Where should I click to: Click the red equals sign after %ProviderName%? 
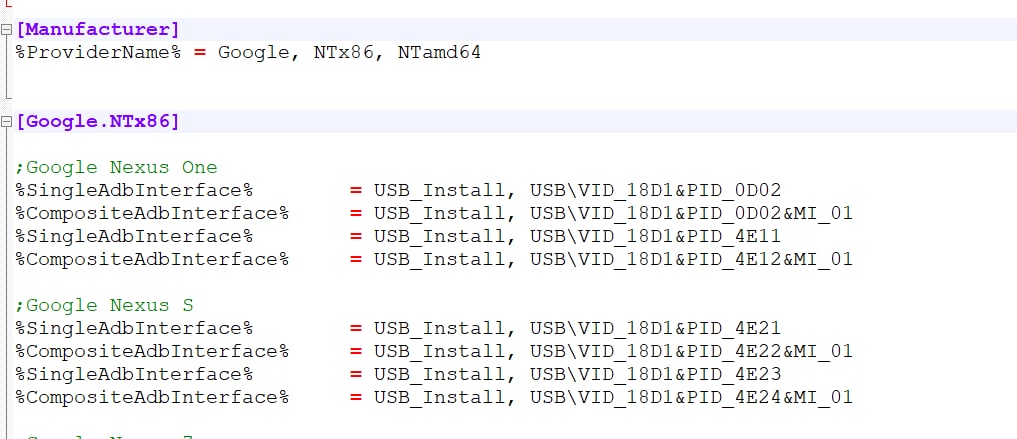click(x=199, y=53)
